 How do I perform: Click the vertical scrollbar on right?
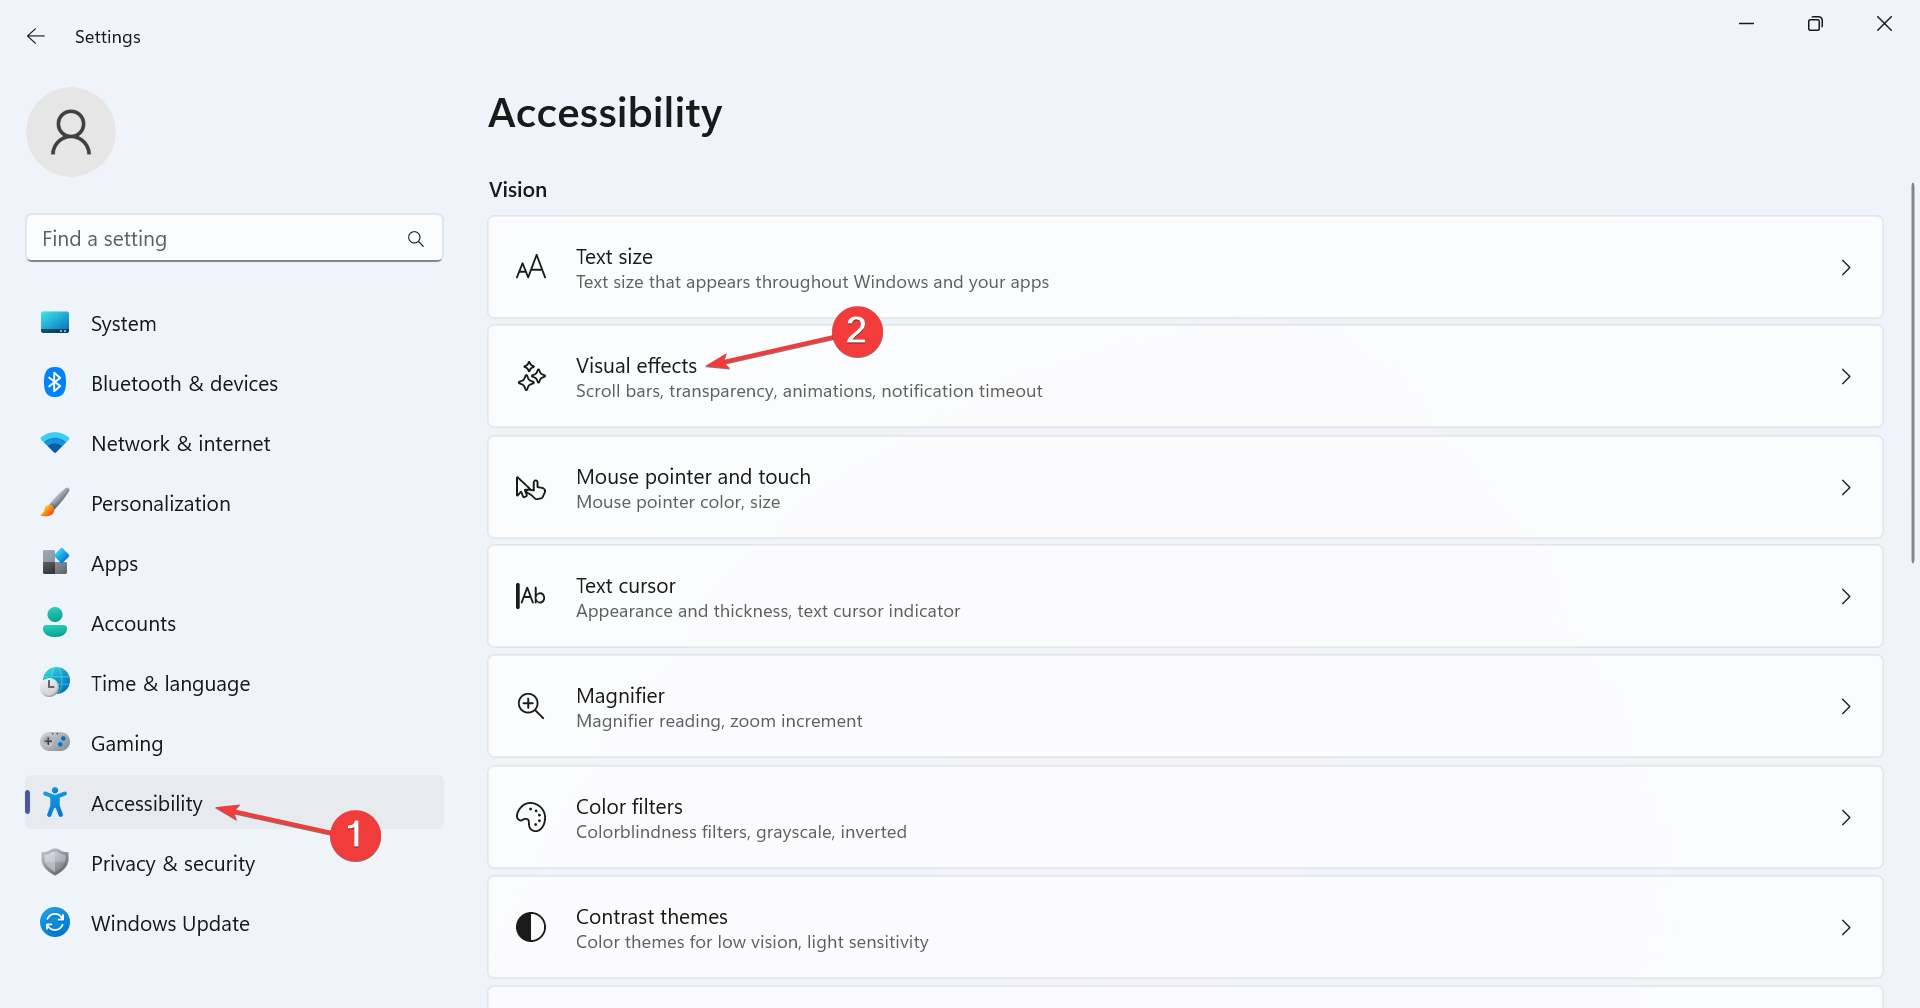1912,372
